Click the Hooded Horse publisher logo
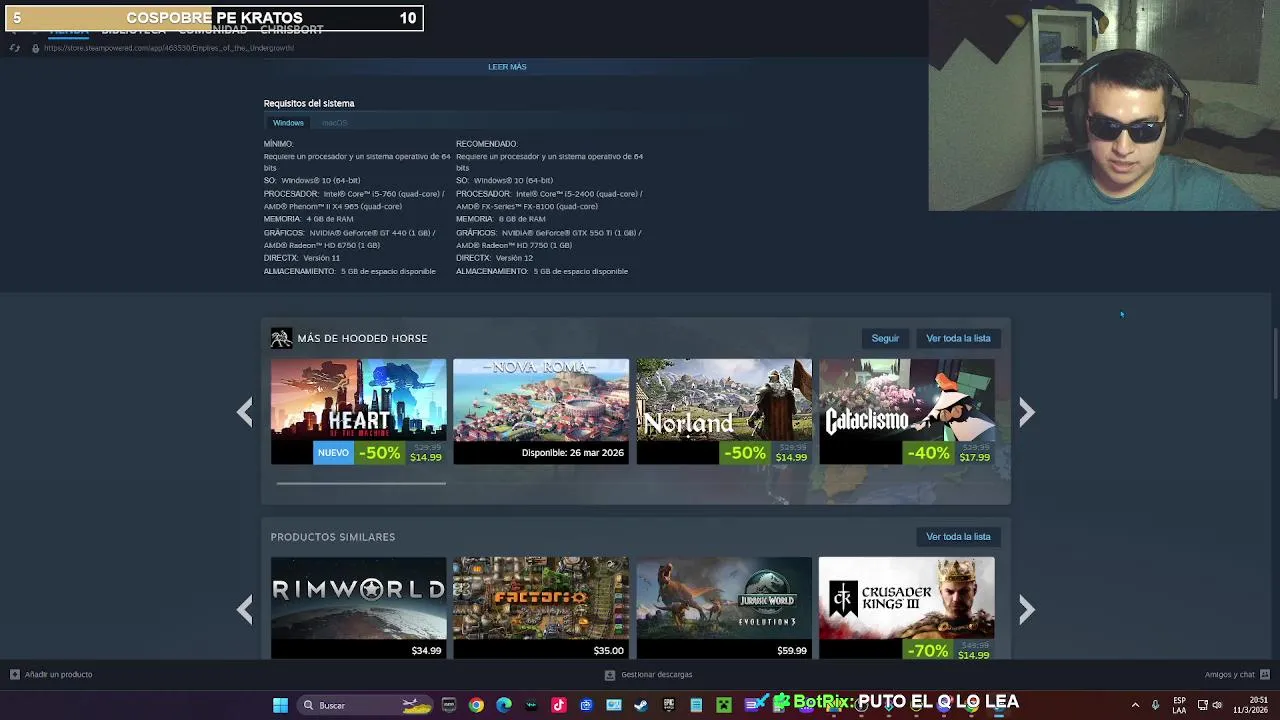The width and height of the screenshot is (1280, 720). point(281,338)
